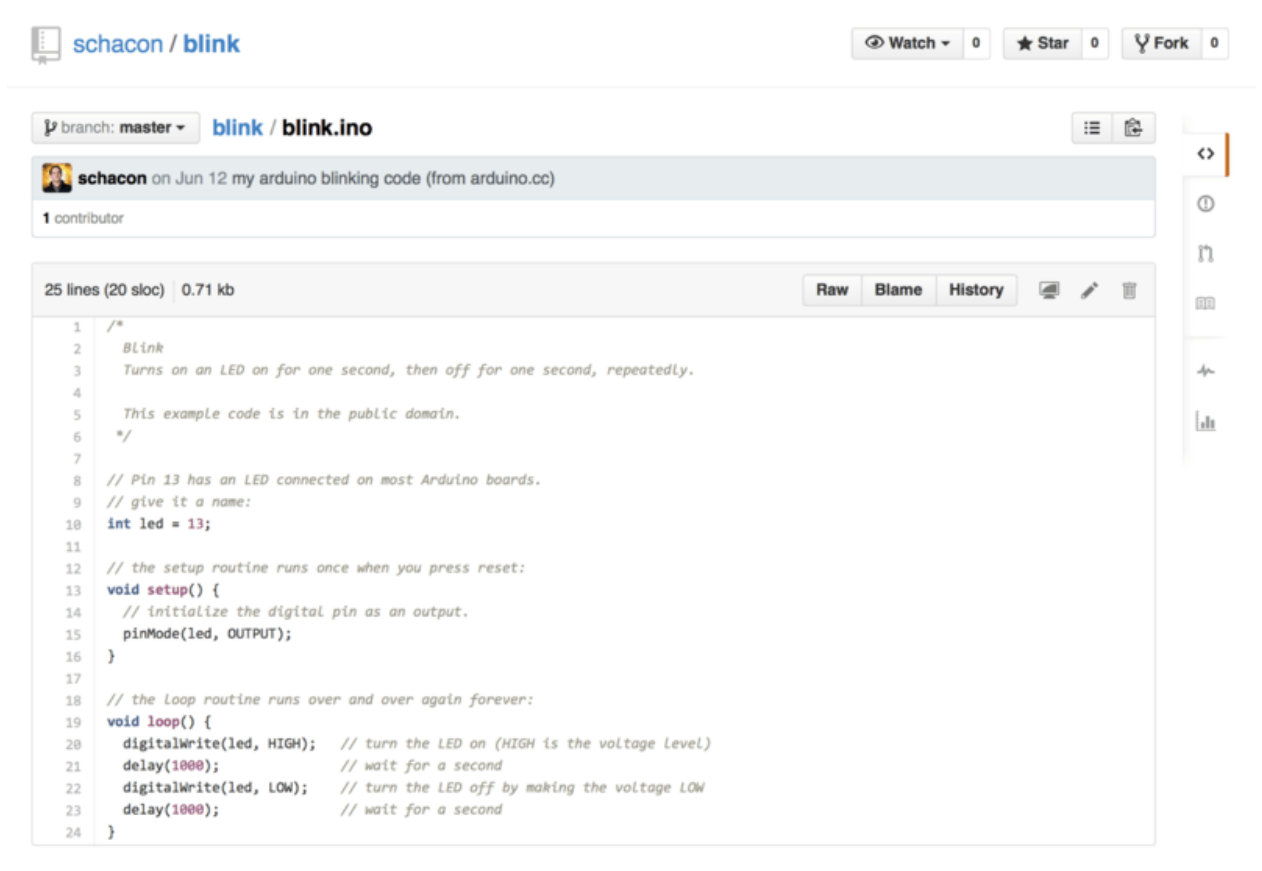Open the Pull Requests sidebar icon

(1206, 254)
